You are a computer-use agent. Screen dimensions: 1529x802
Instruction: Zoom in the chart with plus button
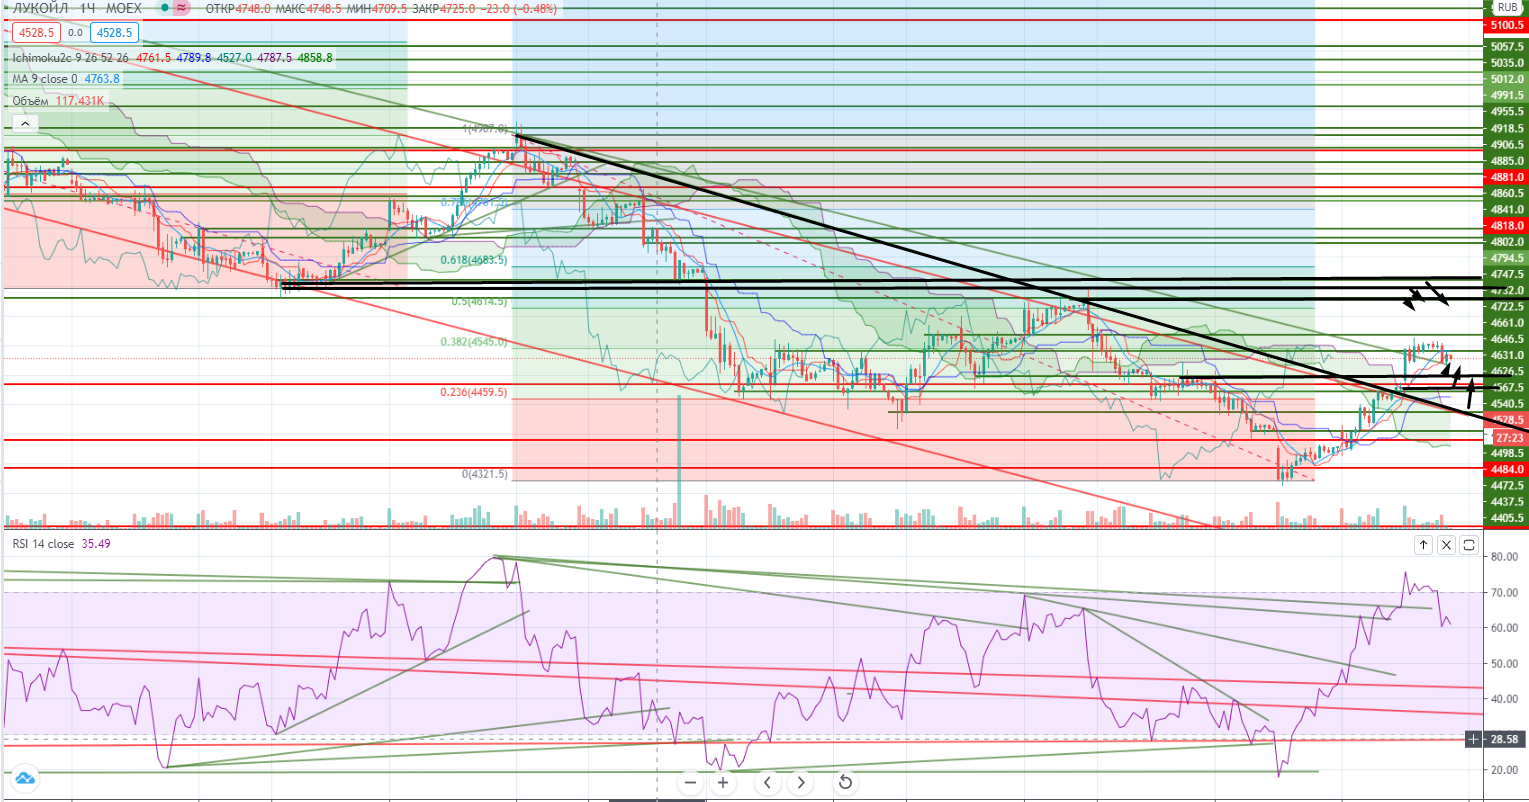(721, 782)
